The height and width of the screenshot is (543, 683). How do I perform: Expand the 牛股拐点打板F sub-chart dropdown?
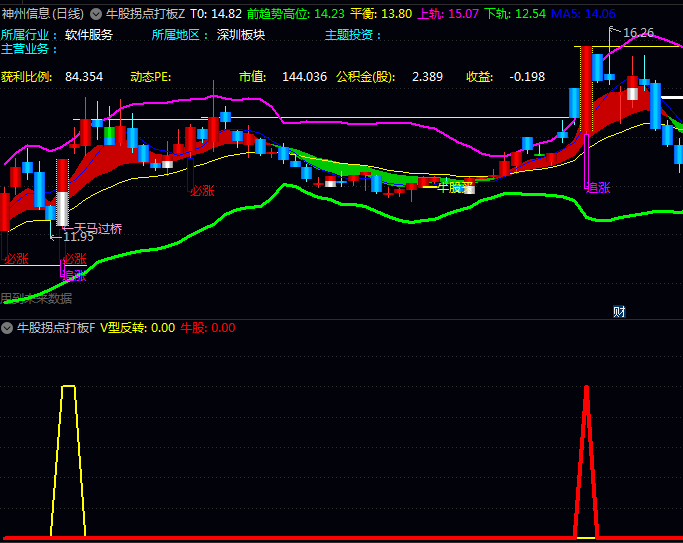pyautogui.click(x=8, y=328)
